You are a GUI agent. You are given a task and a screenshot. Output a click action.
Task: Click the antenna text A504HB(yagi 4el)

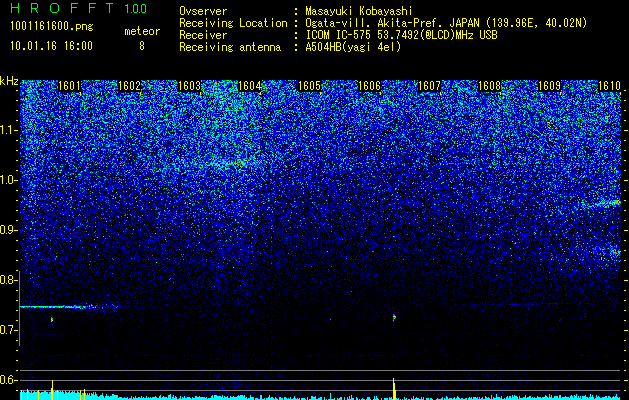[353, 47]
